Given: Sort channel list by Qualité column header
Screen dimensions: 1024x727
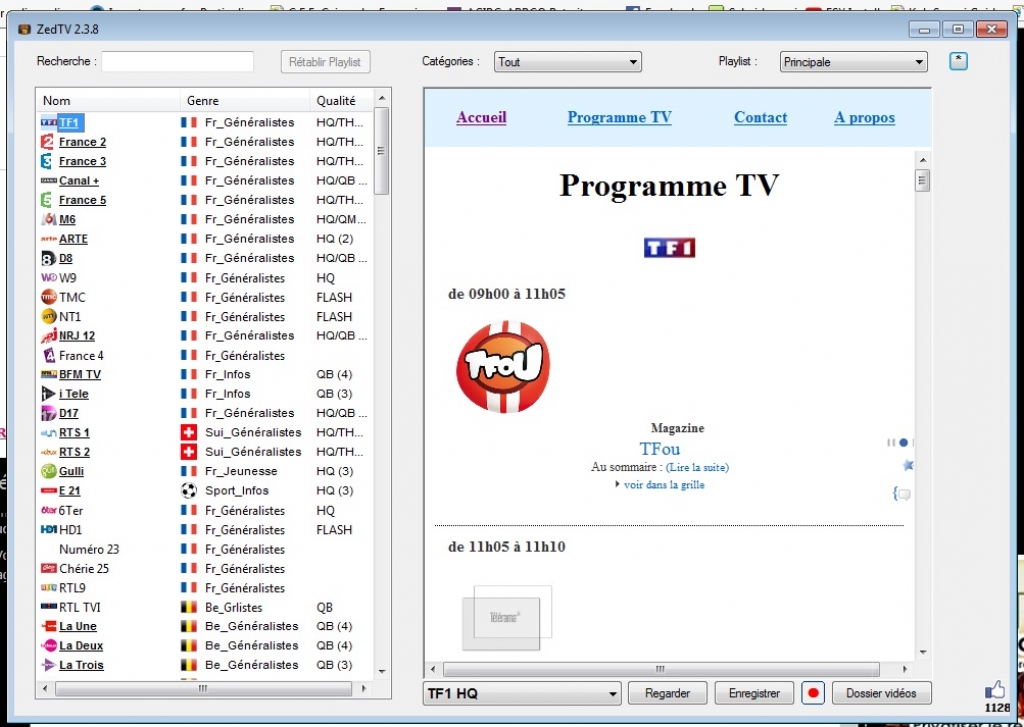Looking at the screenshot, I should pos(341,101).
